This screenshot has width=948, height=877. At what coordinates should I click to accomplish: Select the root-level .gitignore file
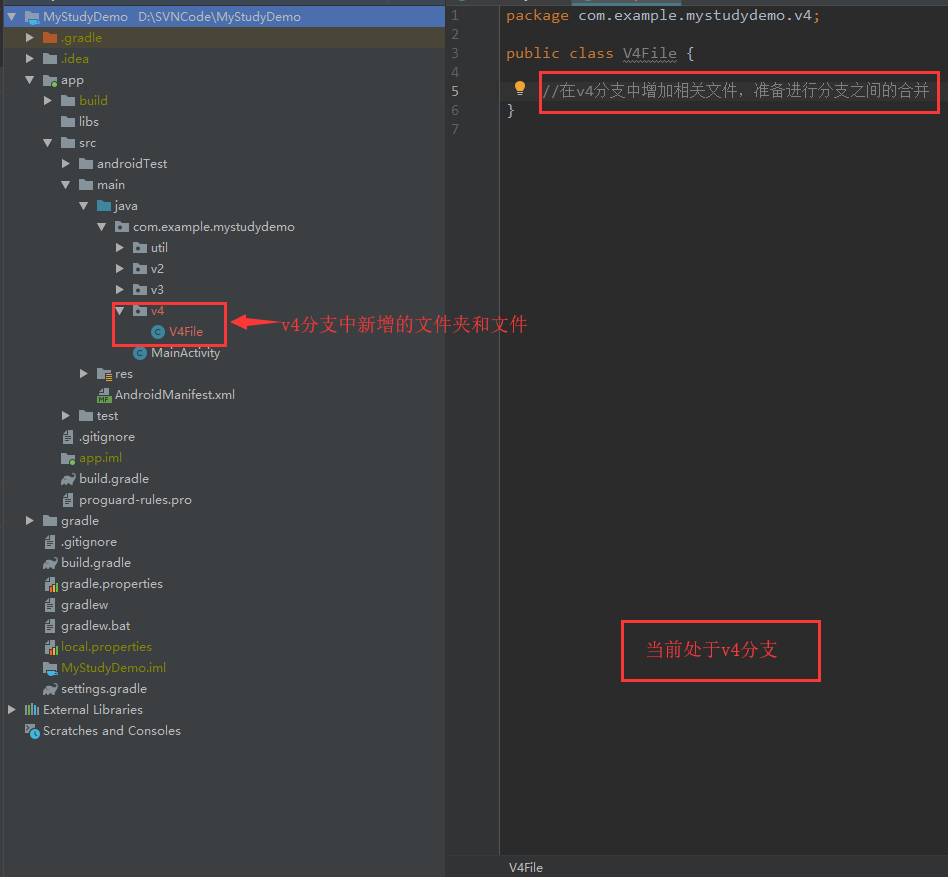click(88, 542)
